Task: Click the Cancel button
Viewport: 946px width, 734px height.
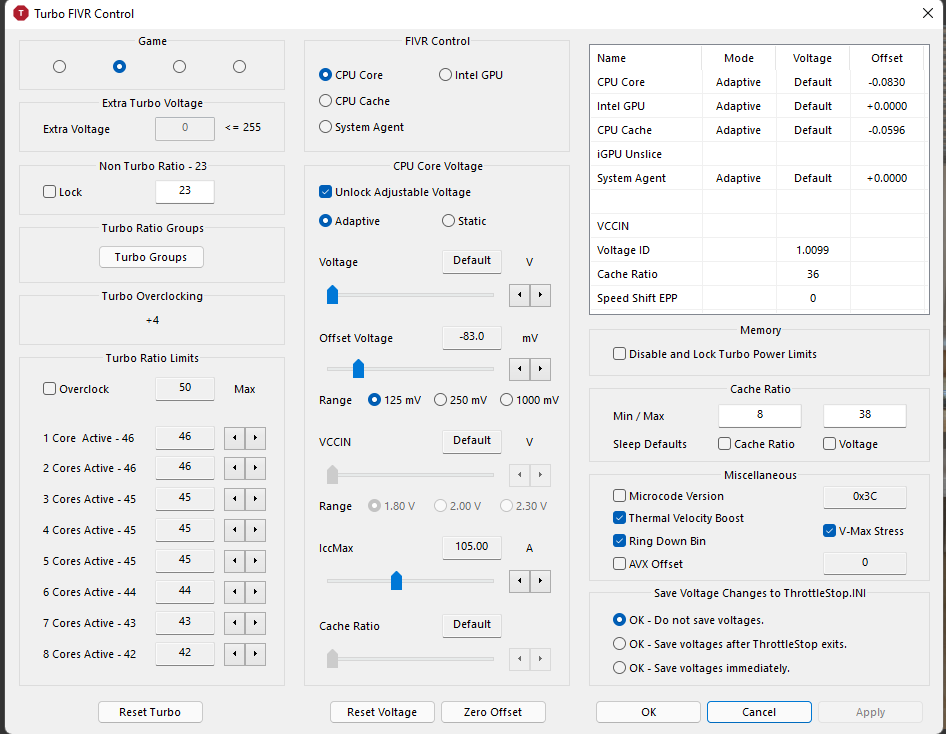Action: click(759, 712)
